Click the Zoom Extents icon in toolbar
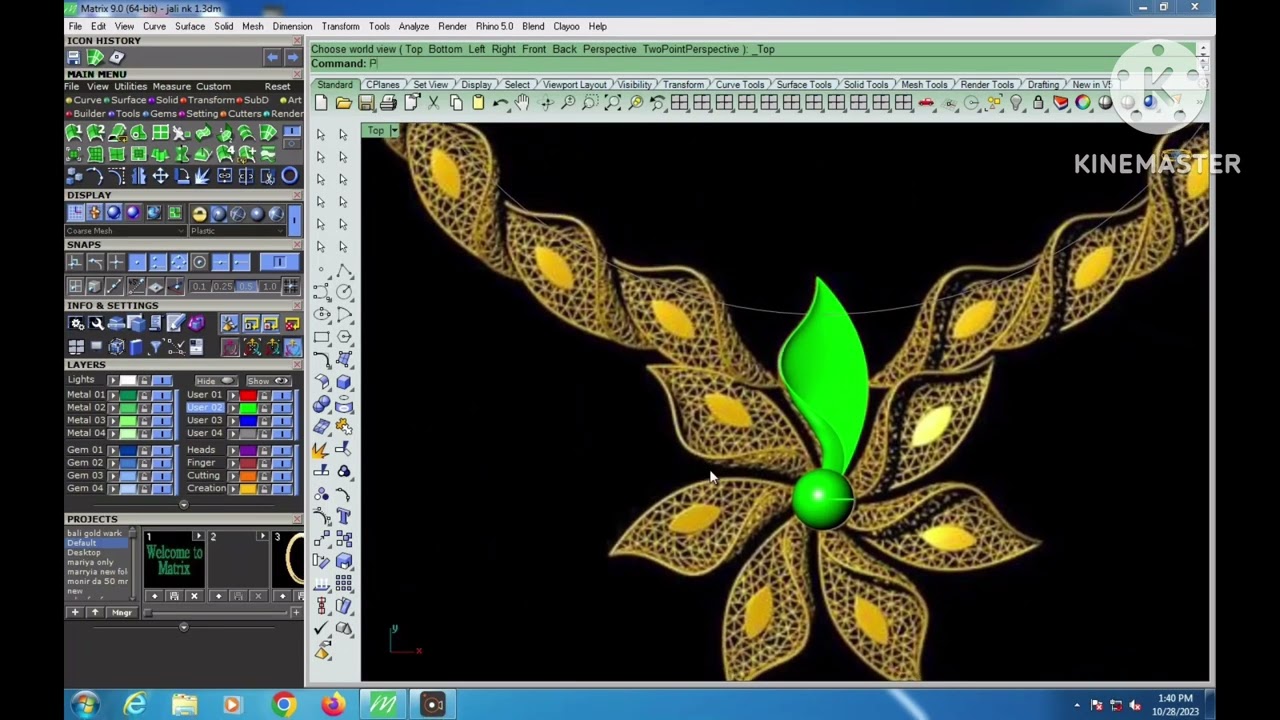Screen dimensions: 1280x720 [613, 103]
